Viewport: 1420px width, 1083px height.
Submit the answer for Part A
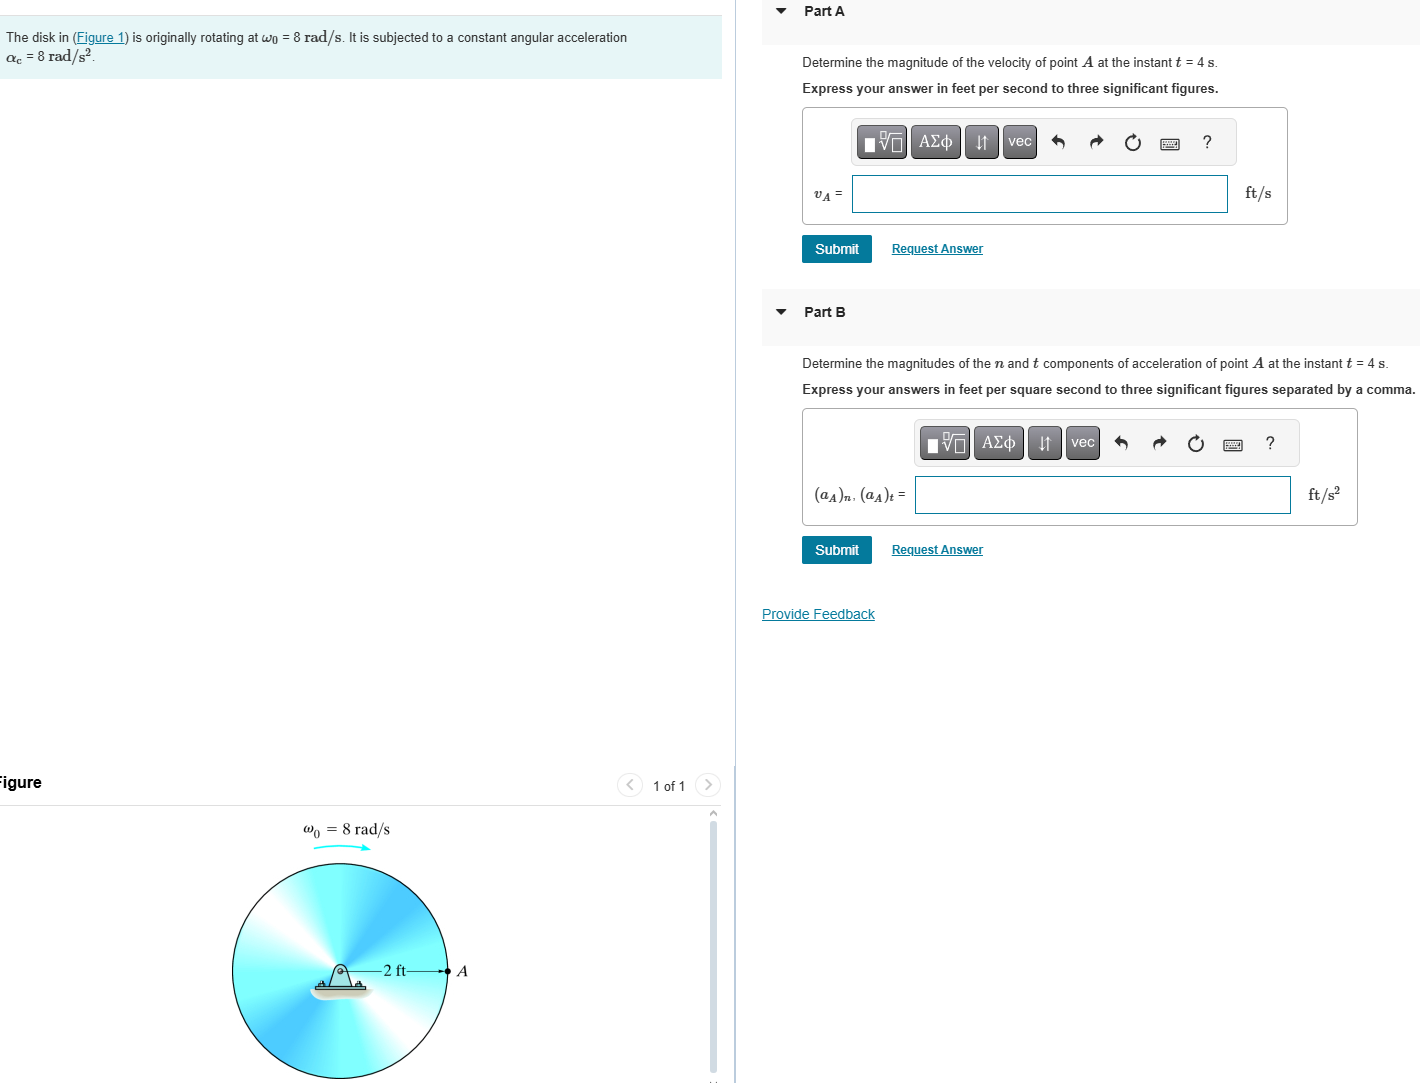click(x=836, y=248)
